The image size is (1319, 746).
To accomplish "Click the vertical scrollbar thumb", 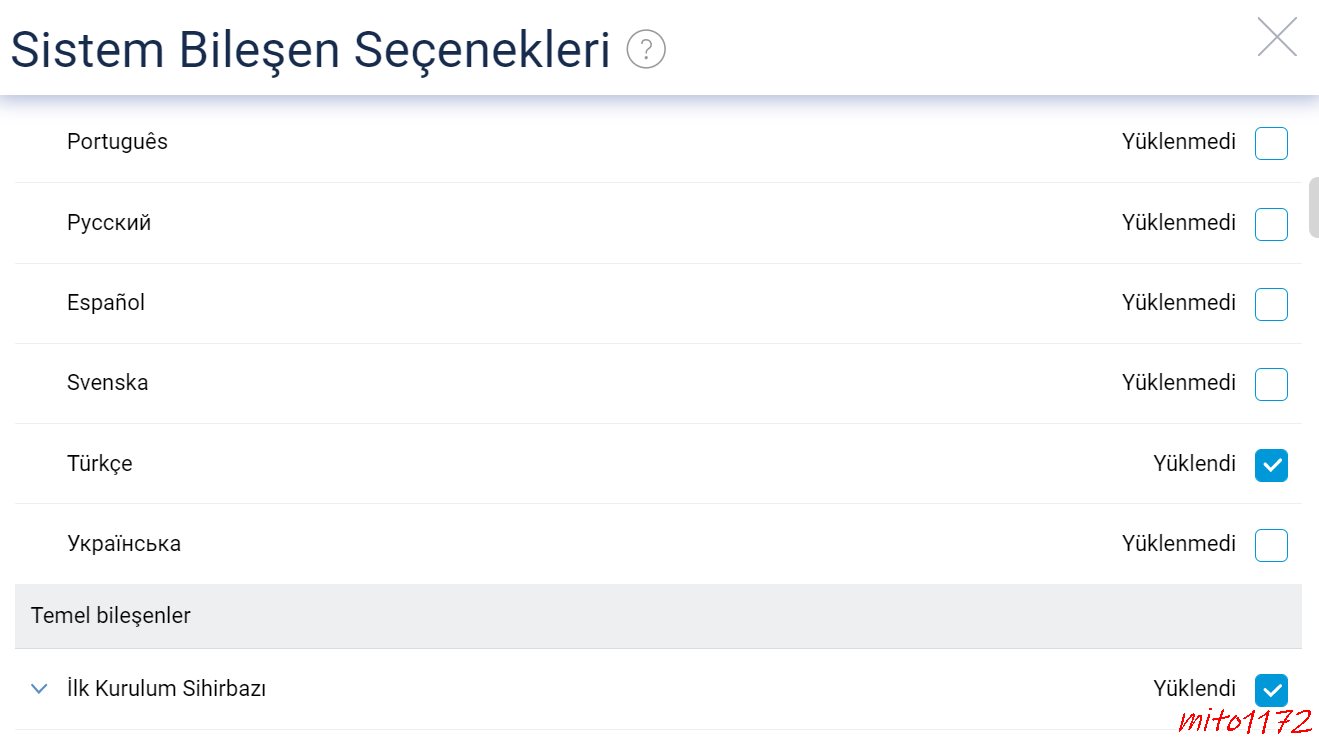I will pos(1313,208).
